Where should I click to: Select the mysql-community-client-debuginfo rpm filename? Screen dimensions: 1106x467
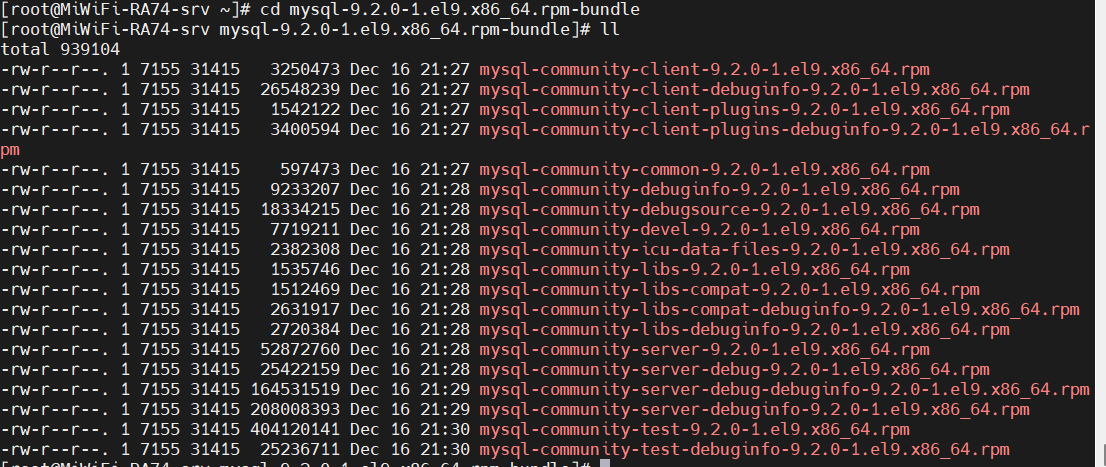click(x=754, y=90)
